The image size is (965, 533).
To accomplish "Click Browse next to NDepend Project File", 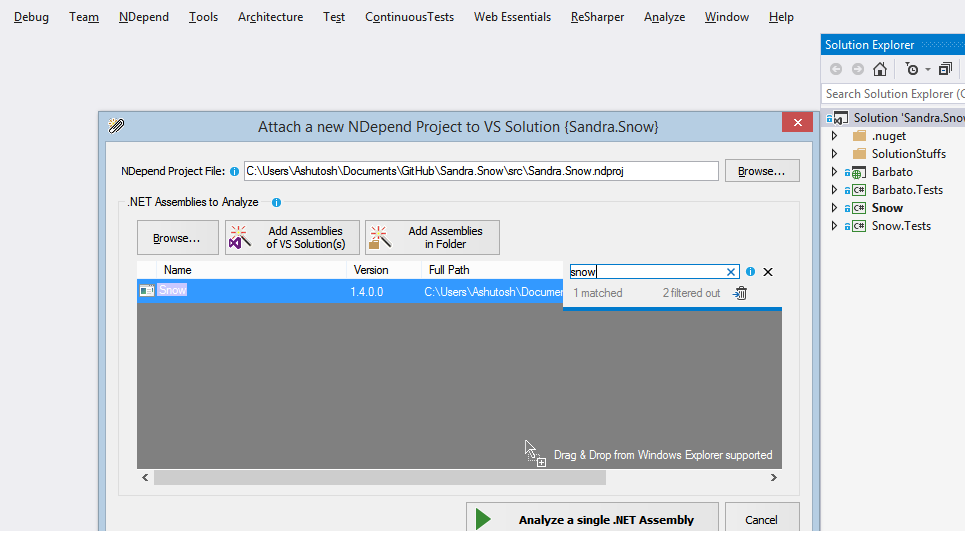I will (x=762, y=171).
